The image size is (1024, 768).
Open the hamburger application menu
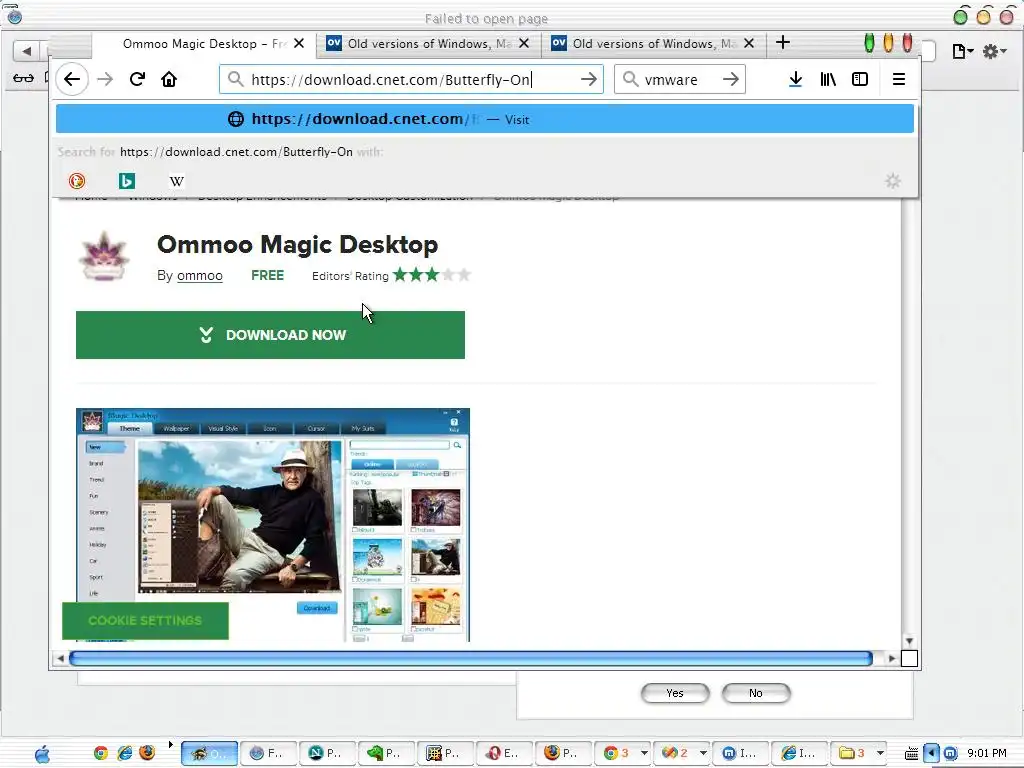[x=899, y=80]
